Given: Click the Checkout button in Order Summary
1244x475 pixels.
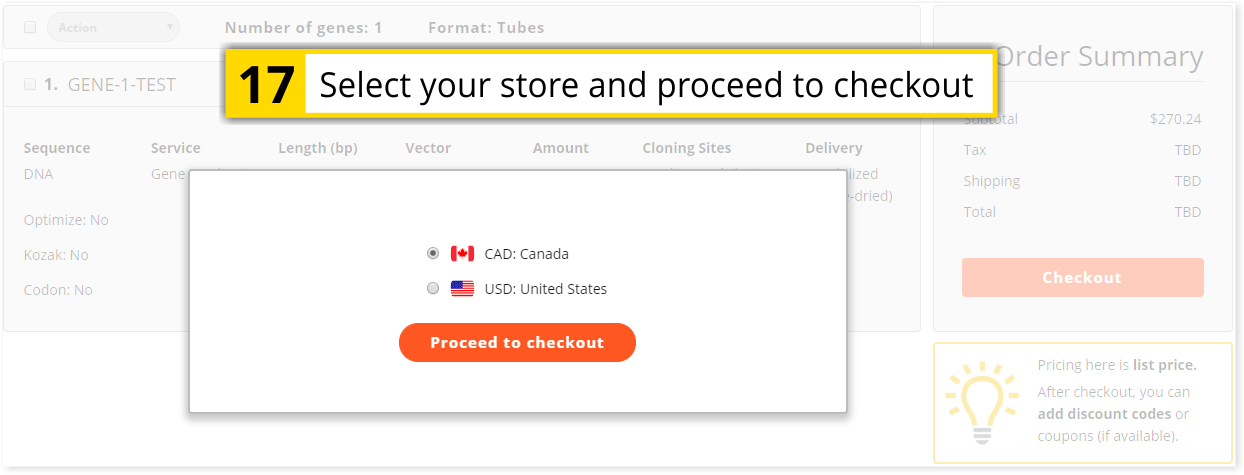Looking at the screenshot, I should pos(1082,277).
